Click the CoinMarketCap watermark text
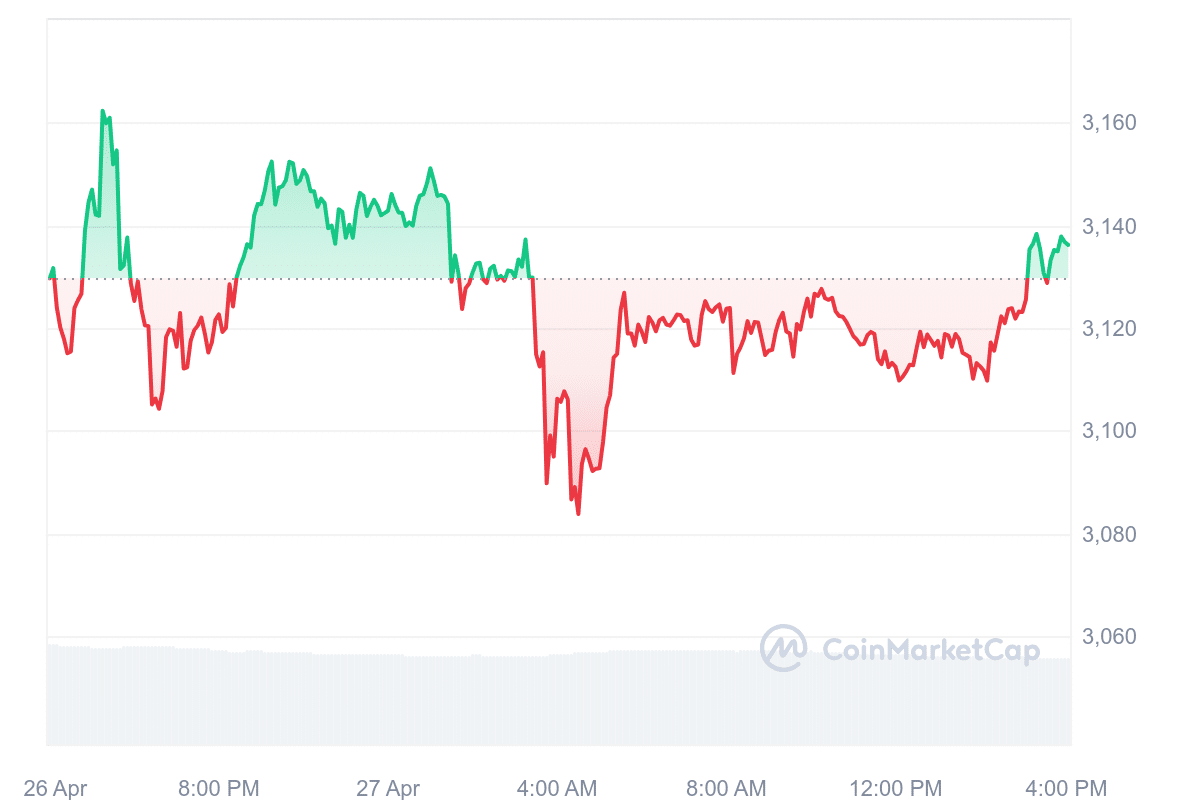The width and height of the screenshot is (1200, 800). (x=930, y=651)
